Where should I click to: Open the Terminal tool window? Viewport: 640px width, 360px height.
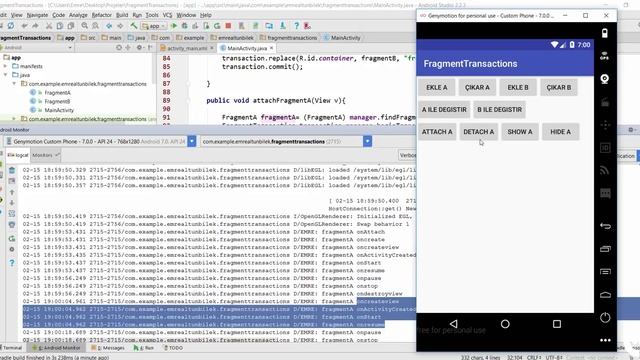click(x=12, y=348)
